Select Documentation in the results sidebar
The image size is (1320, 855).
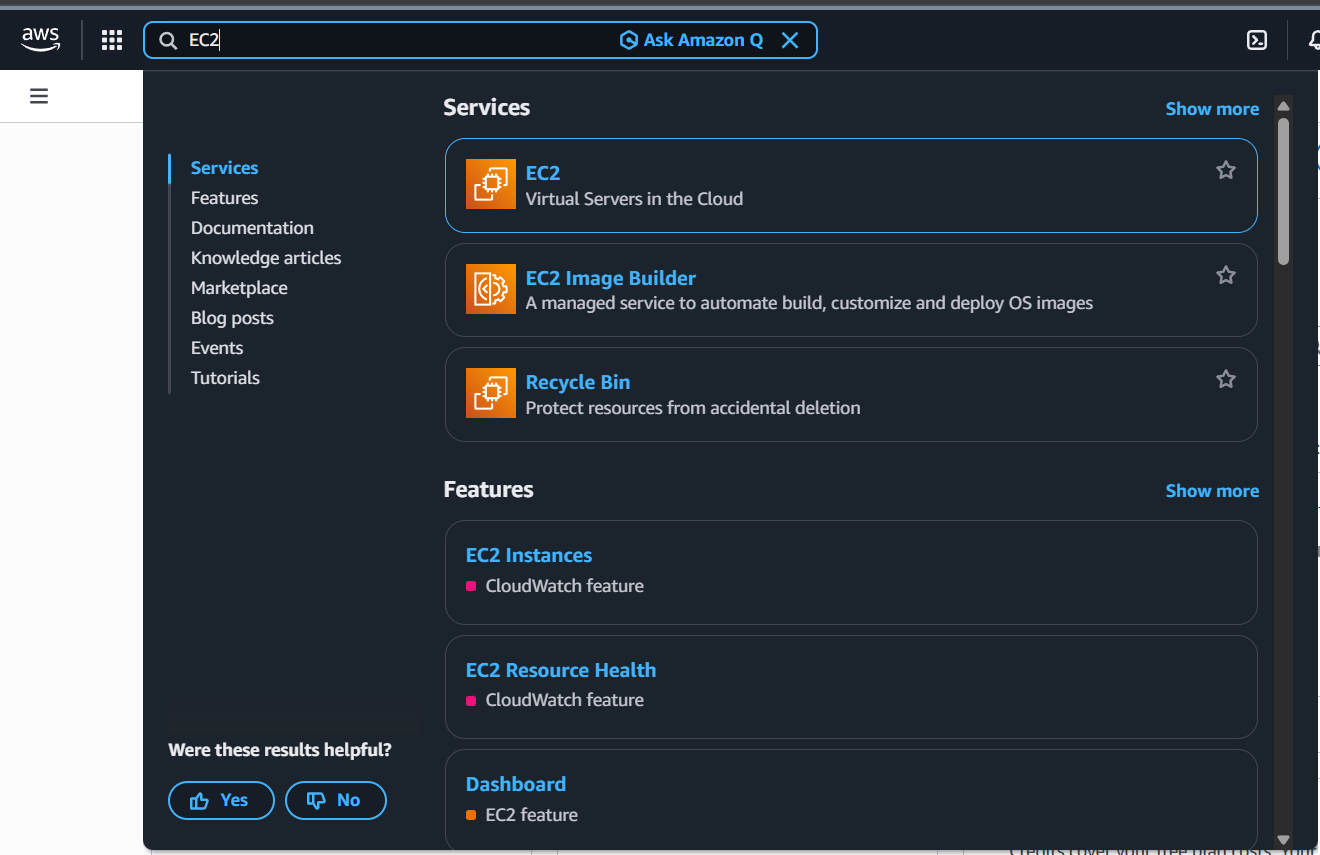[252, 228]
